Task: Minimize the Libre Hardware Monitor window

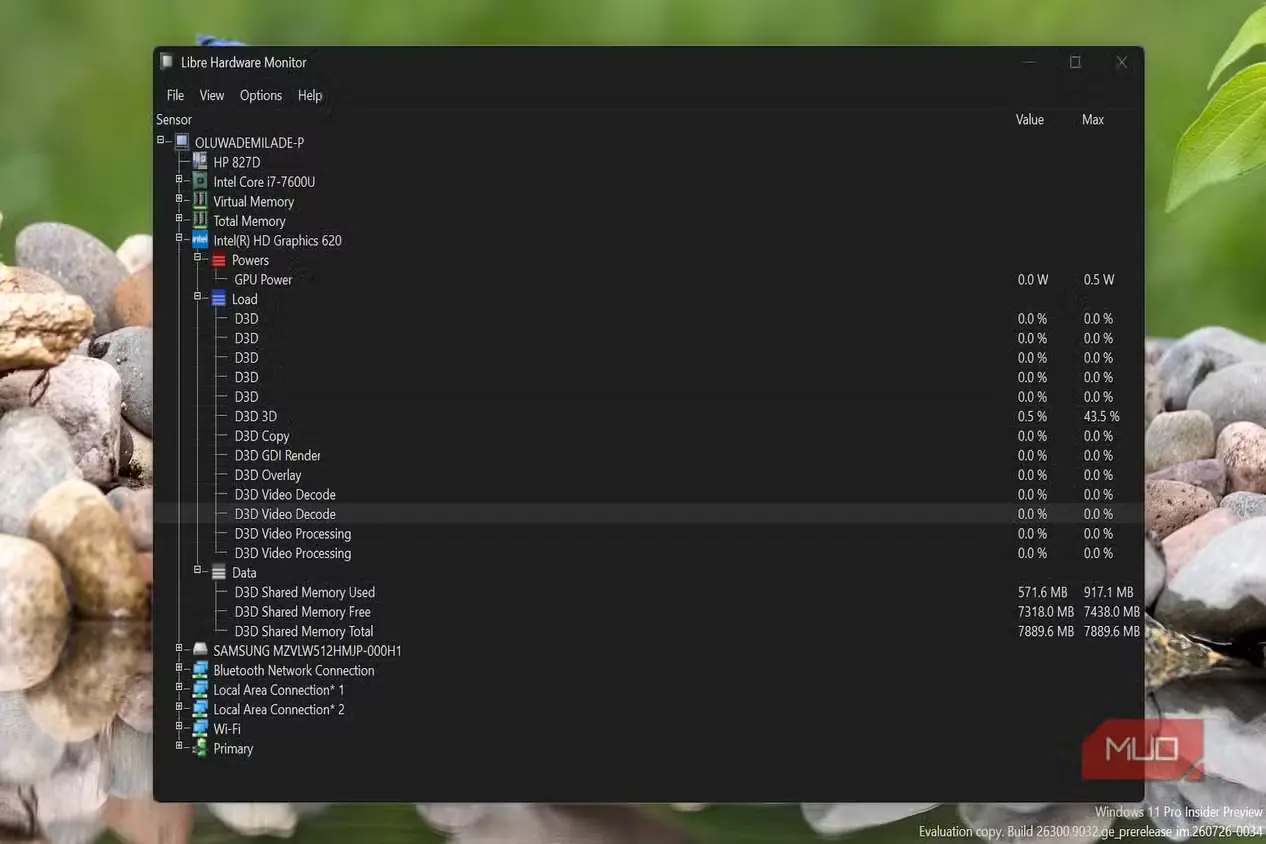Action: 1030,62
